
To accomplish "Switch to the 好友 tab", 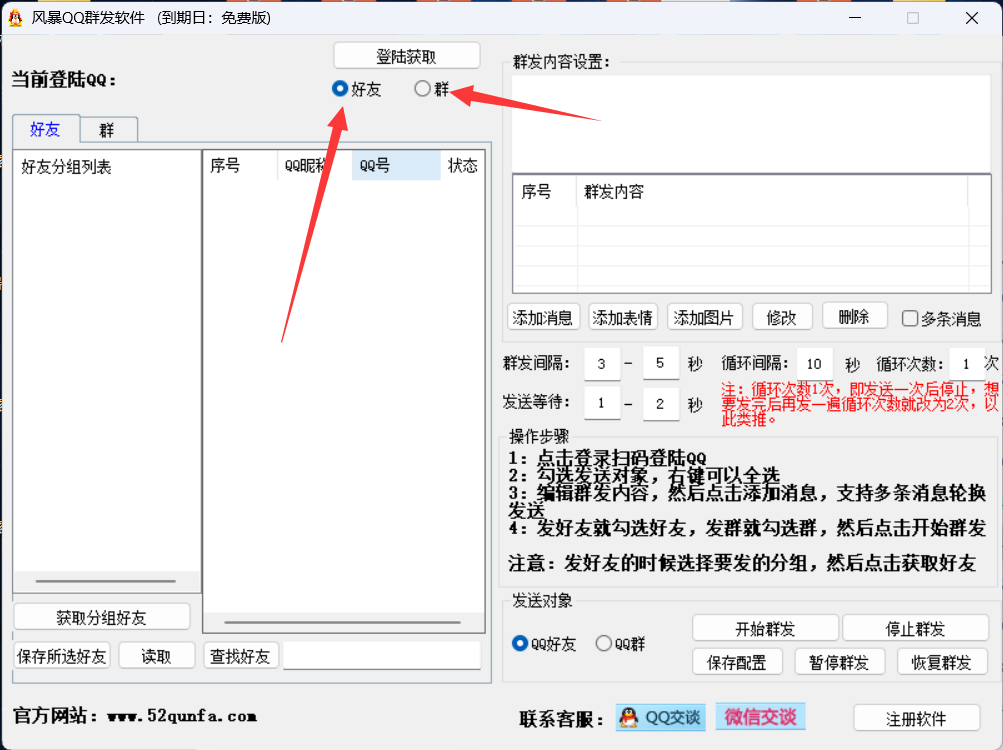I will [x=45, y=129].
